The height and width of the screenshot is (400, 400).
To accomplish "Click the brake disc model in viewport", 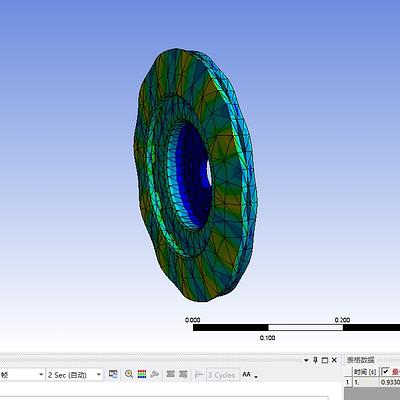I will [194, 175].
